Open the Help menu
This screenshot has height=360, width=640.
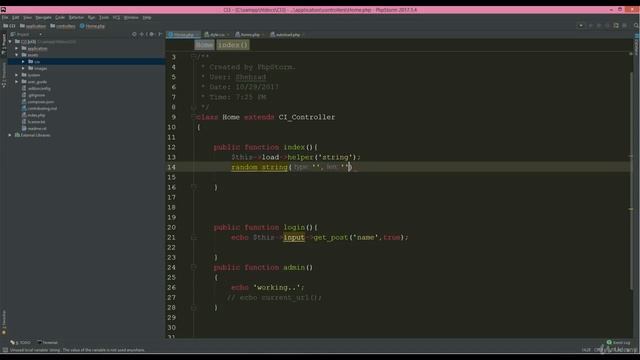coord(147,18)
